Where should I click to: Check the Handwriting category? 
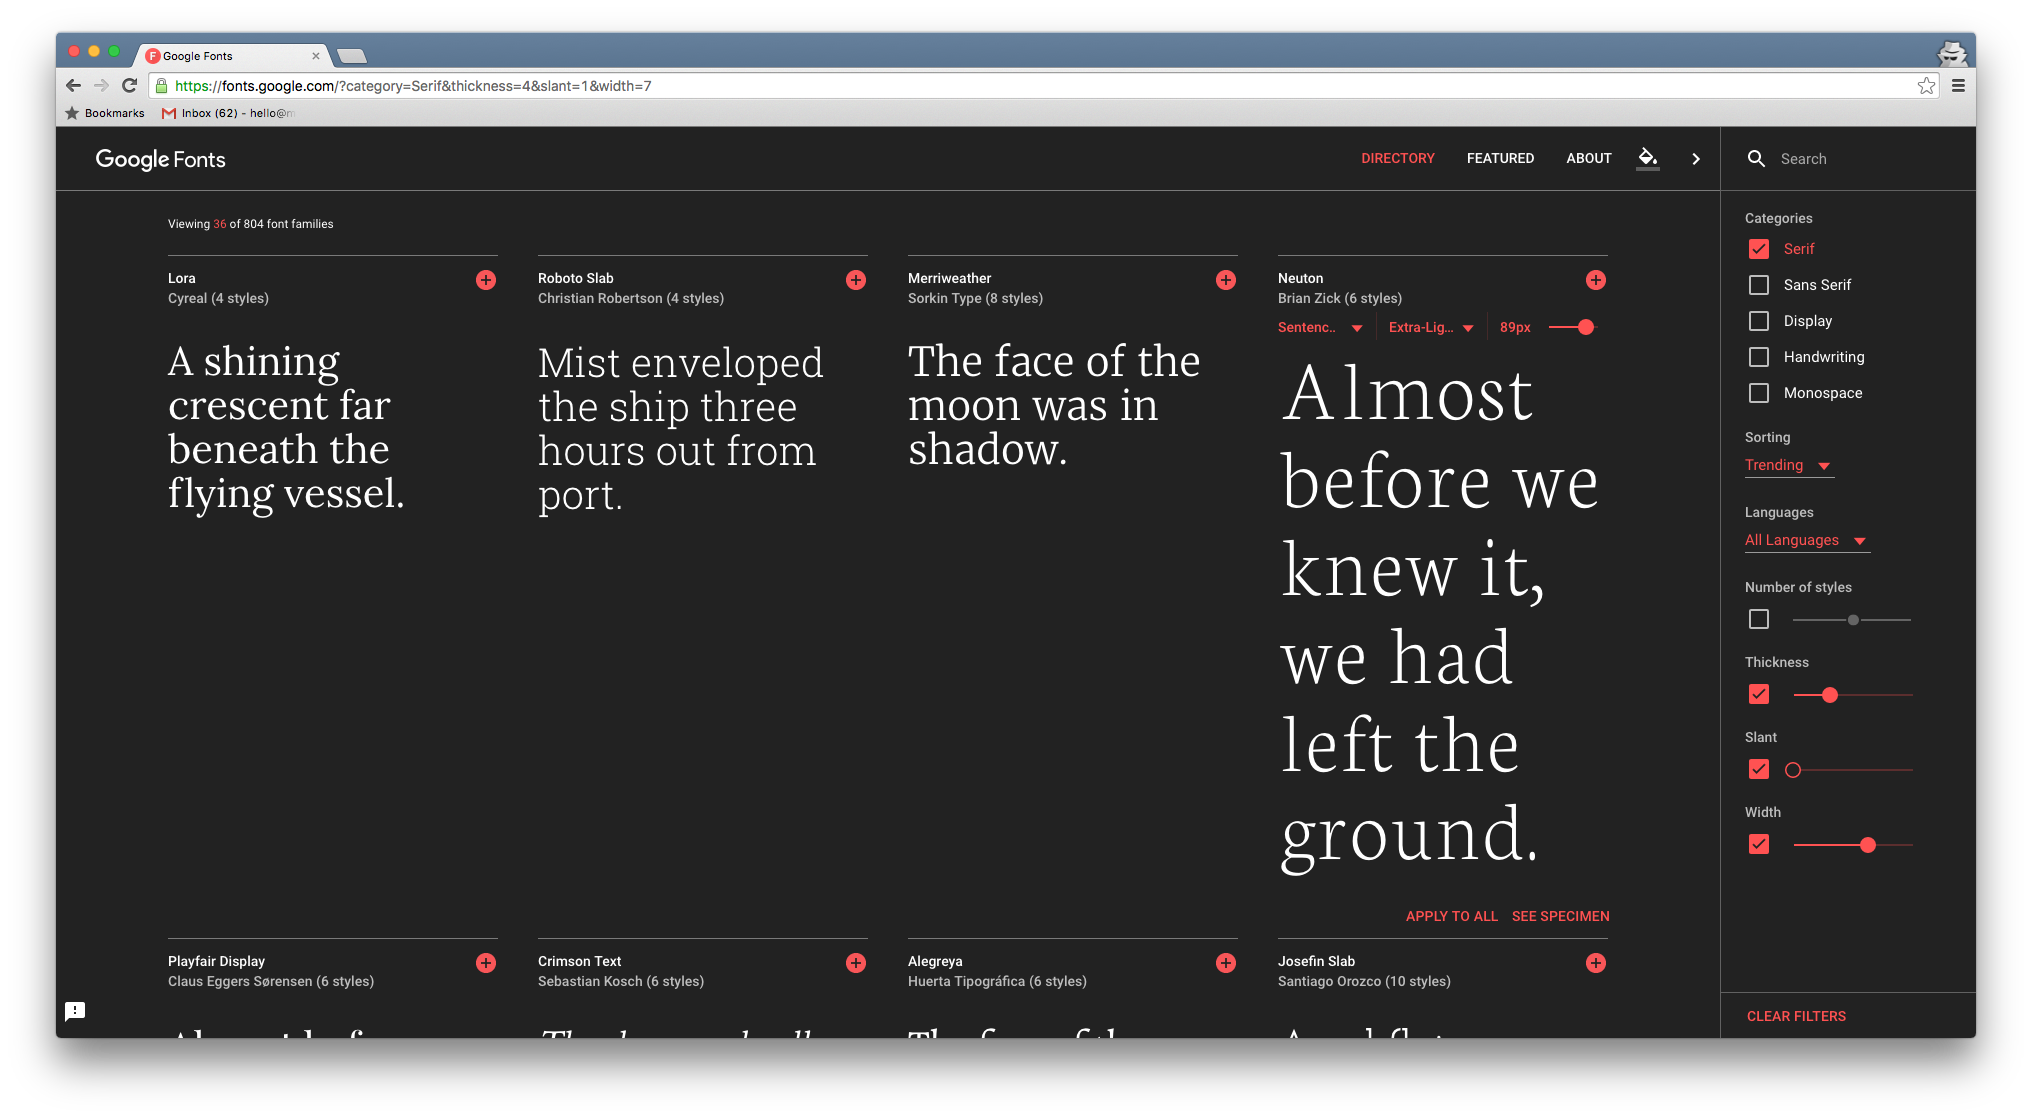(x=1759, y=357)
